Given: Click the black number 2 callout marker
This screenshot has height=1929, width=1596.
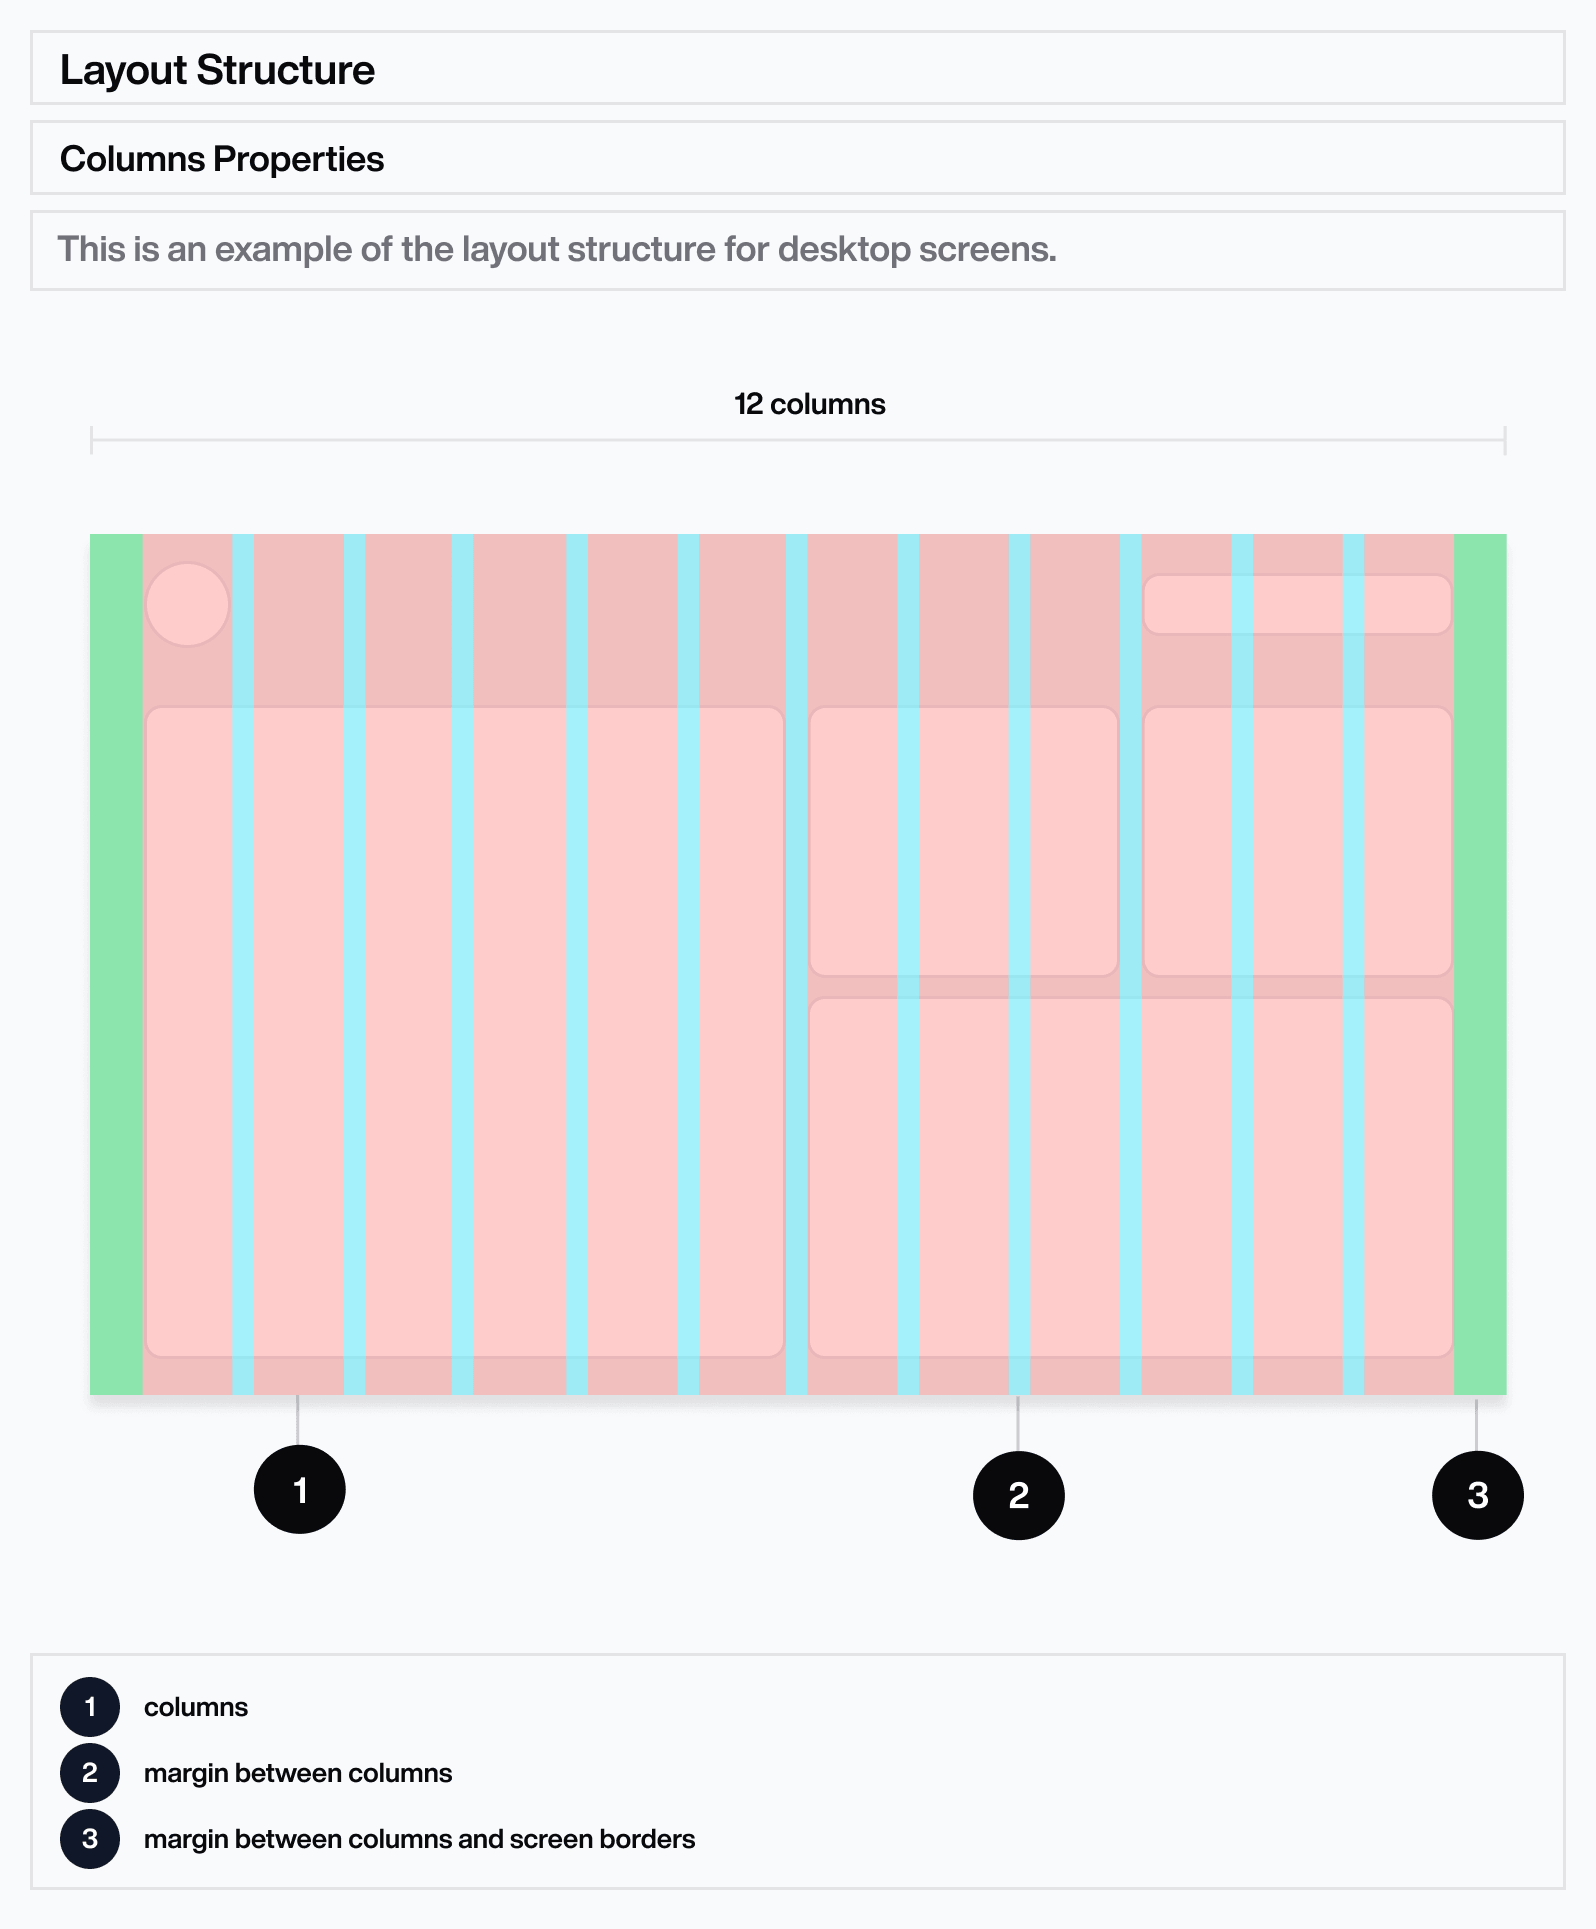Looking at the screenshot, I should (1018, 1495).
